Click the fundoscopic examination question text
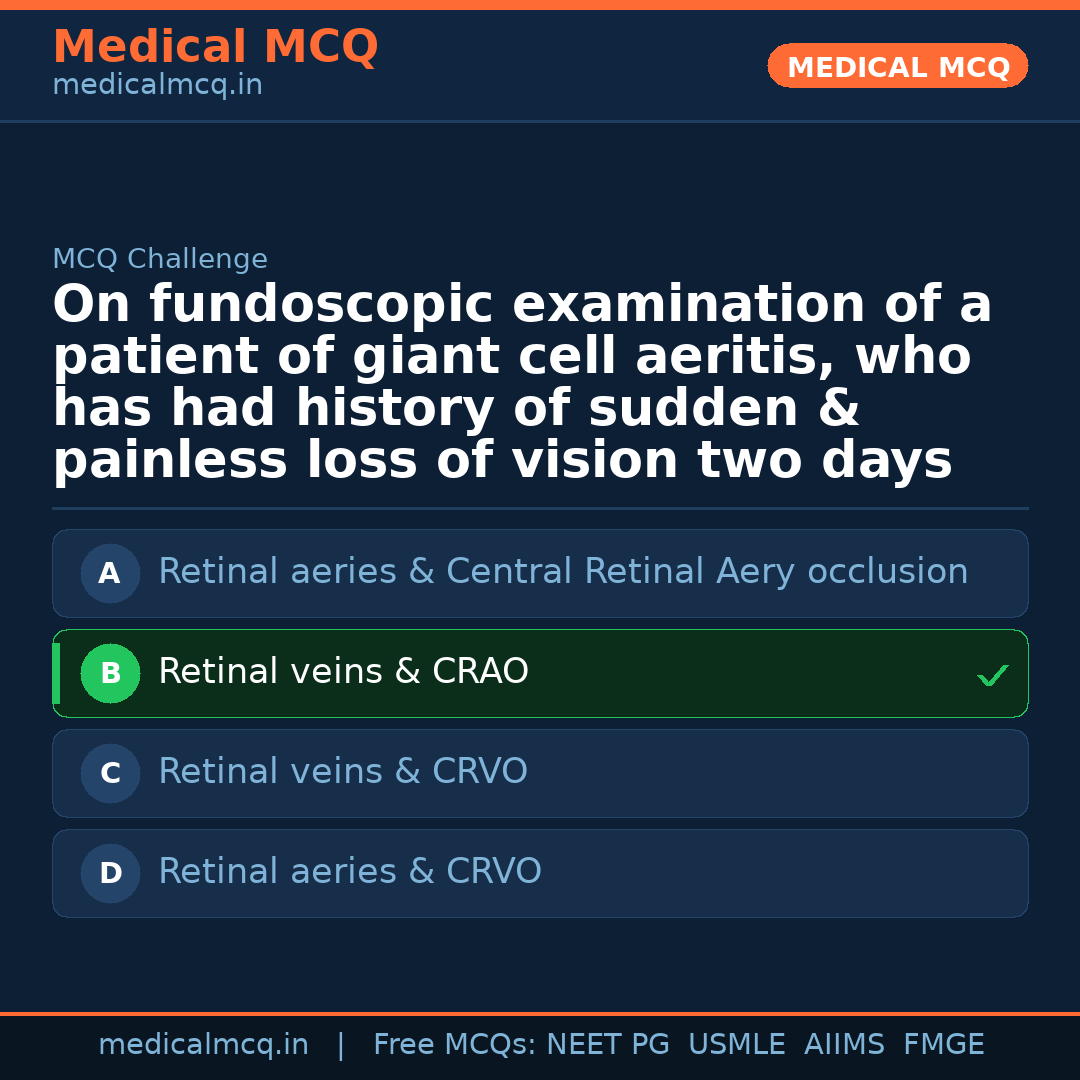The width and height of the screenshot is (1080, 1080). (520, 384)
